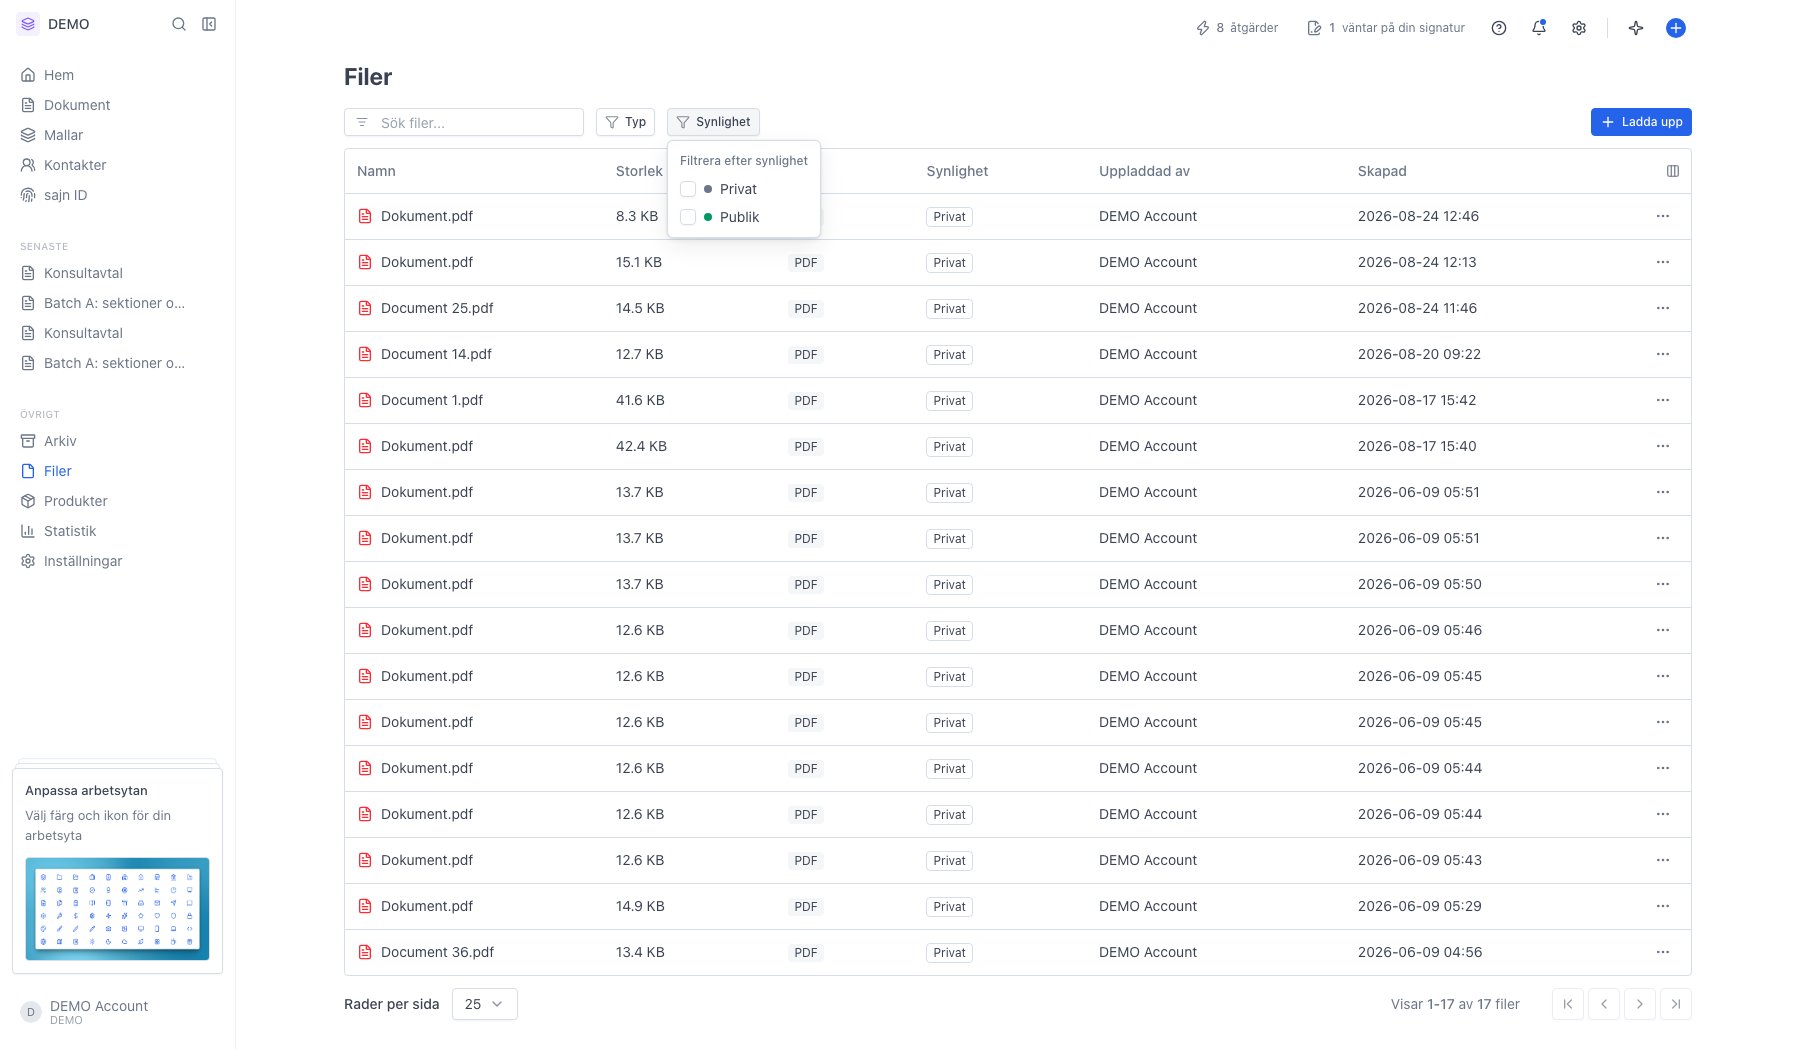The image size is (1800, 1050).
Task: Open the help question mark icon
Action: click(x=1499, y=28)
